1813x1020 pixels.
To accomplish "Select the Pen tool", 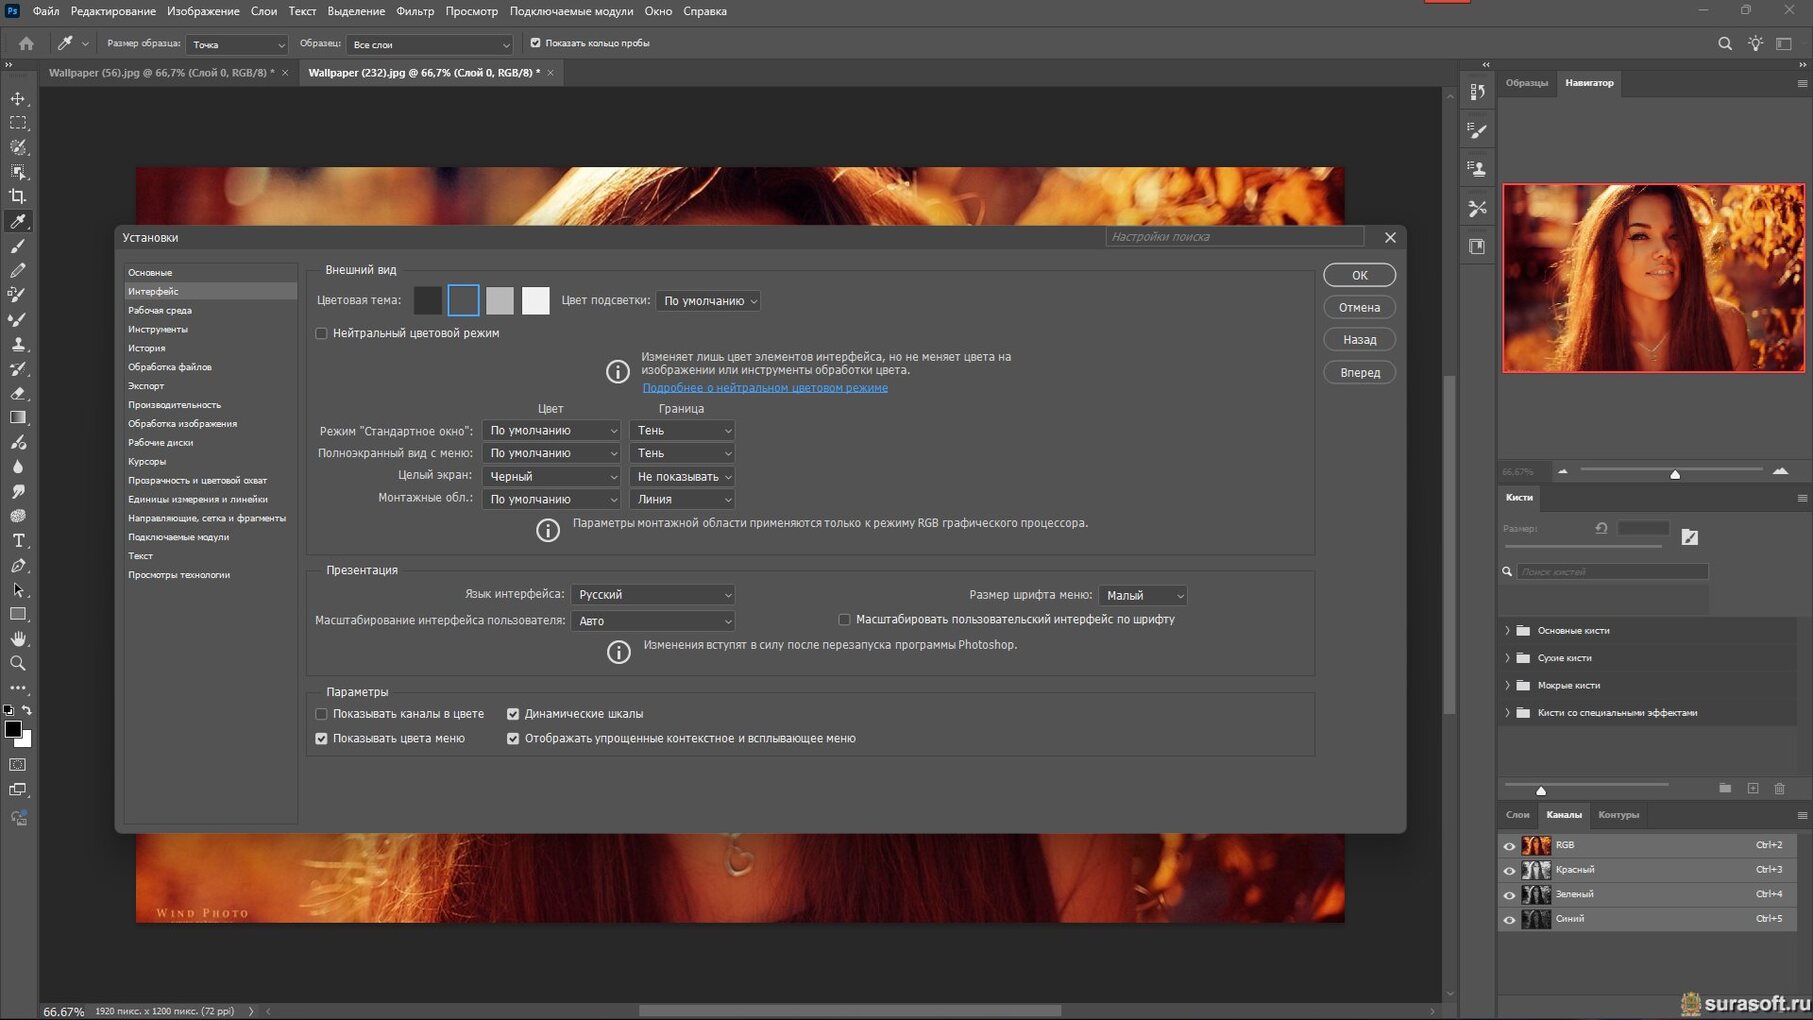I will 18,565.
